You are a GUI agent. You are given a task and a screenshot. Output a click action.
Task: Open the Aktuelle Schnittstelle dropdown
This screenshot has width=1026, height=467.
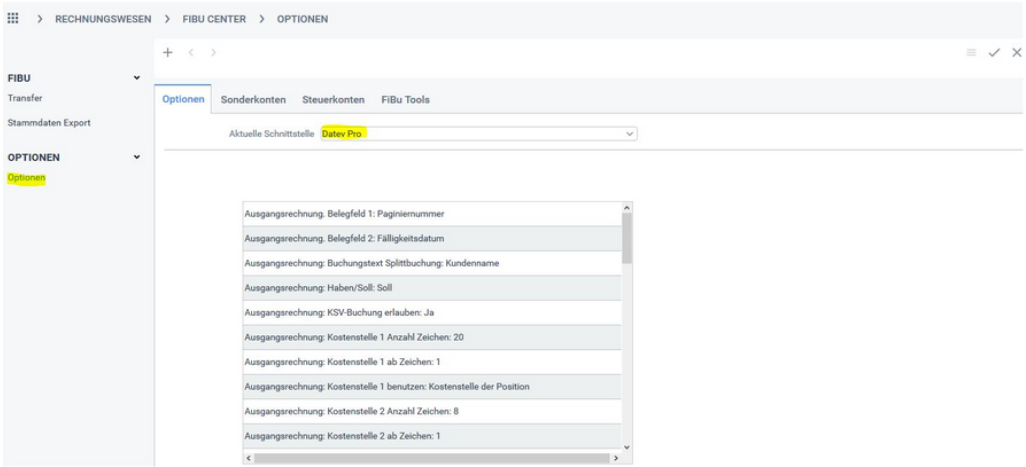(x=629, y=133)
